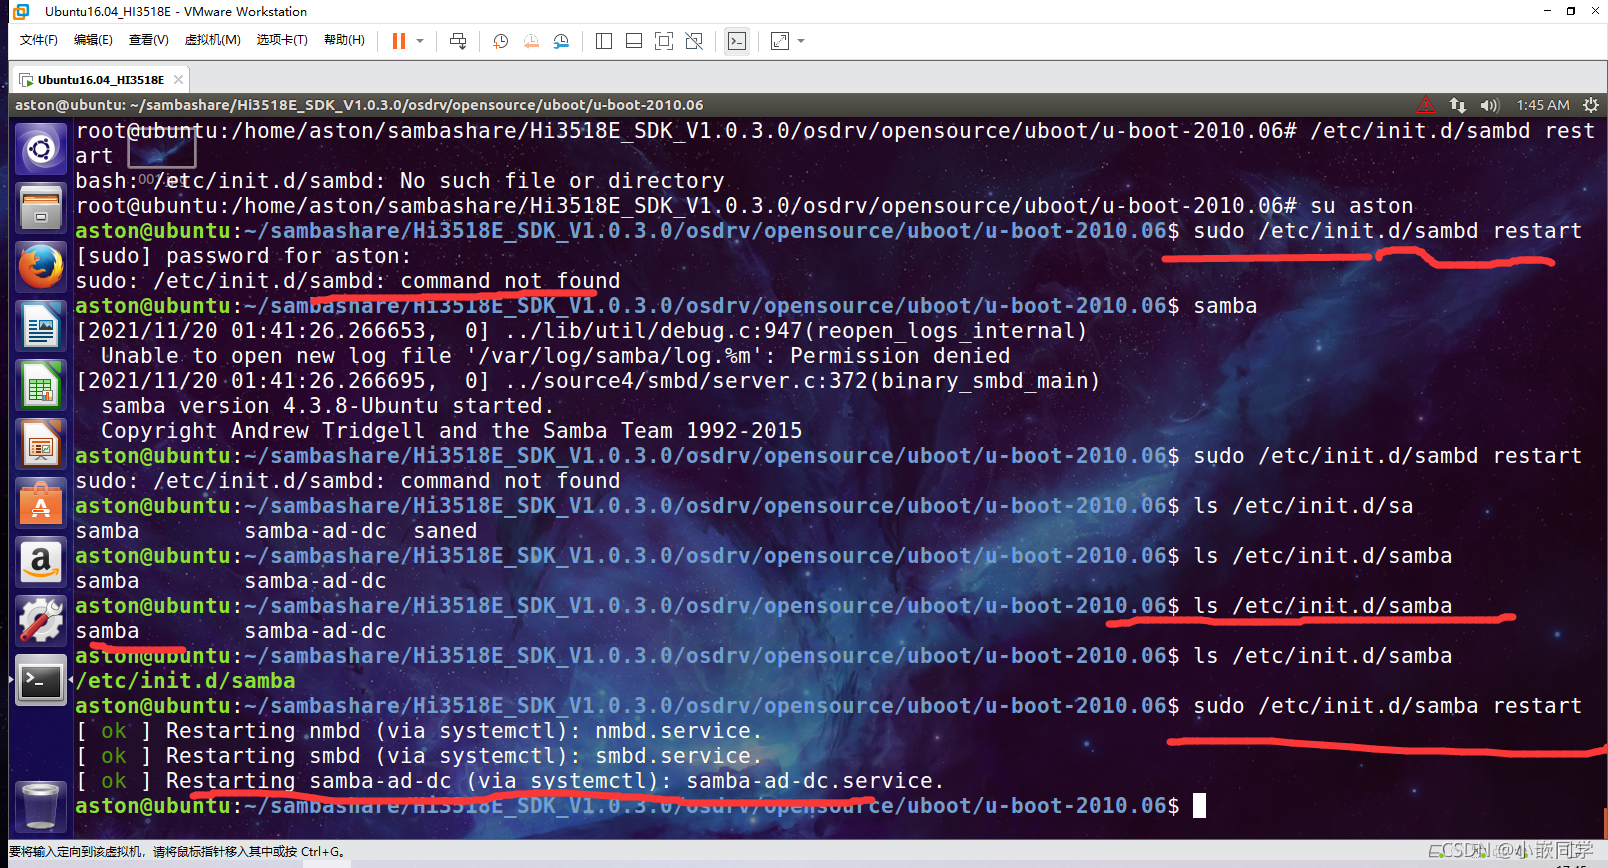Open LibreOffice Impress from the launcher

(x=41, y=444)
